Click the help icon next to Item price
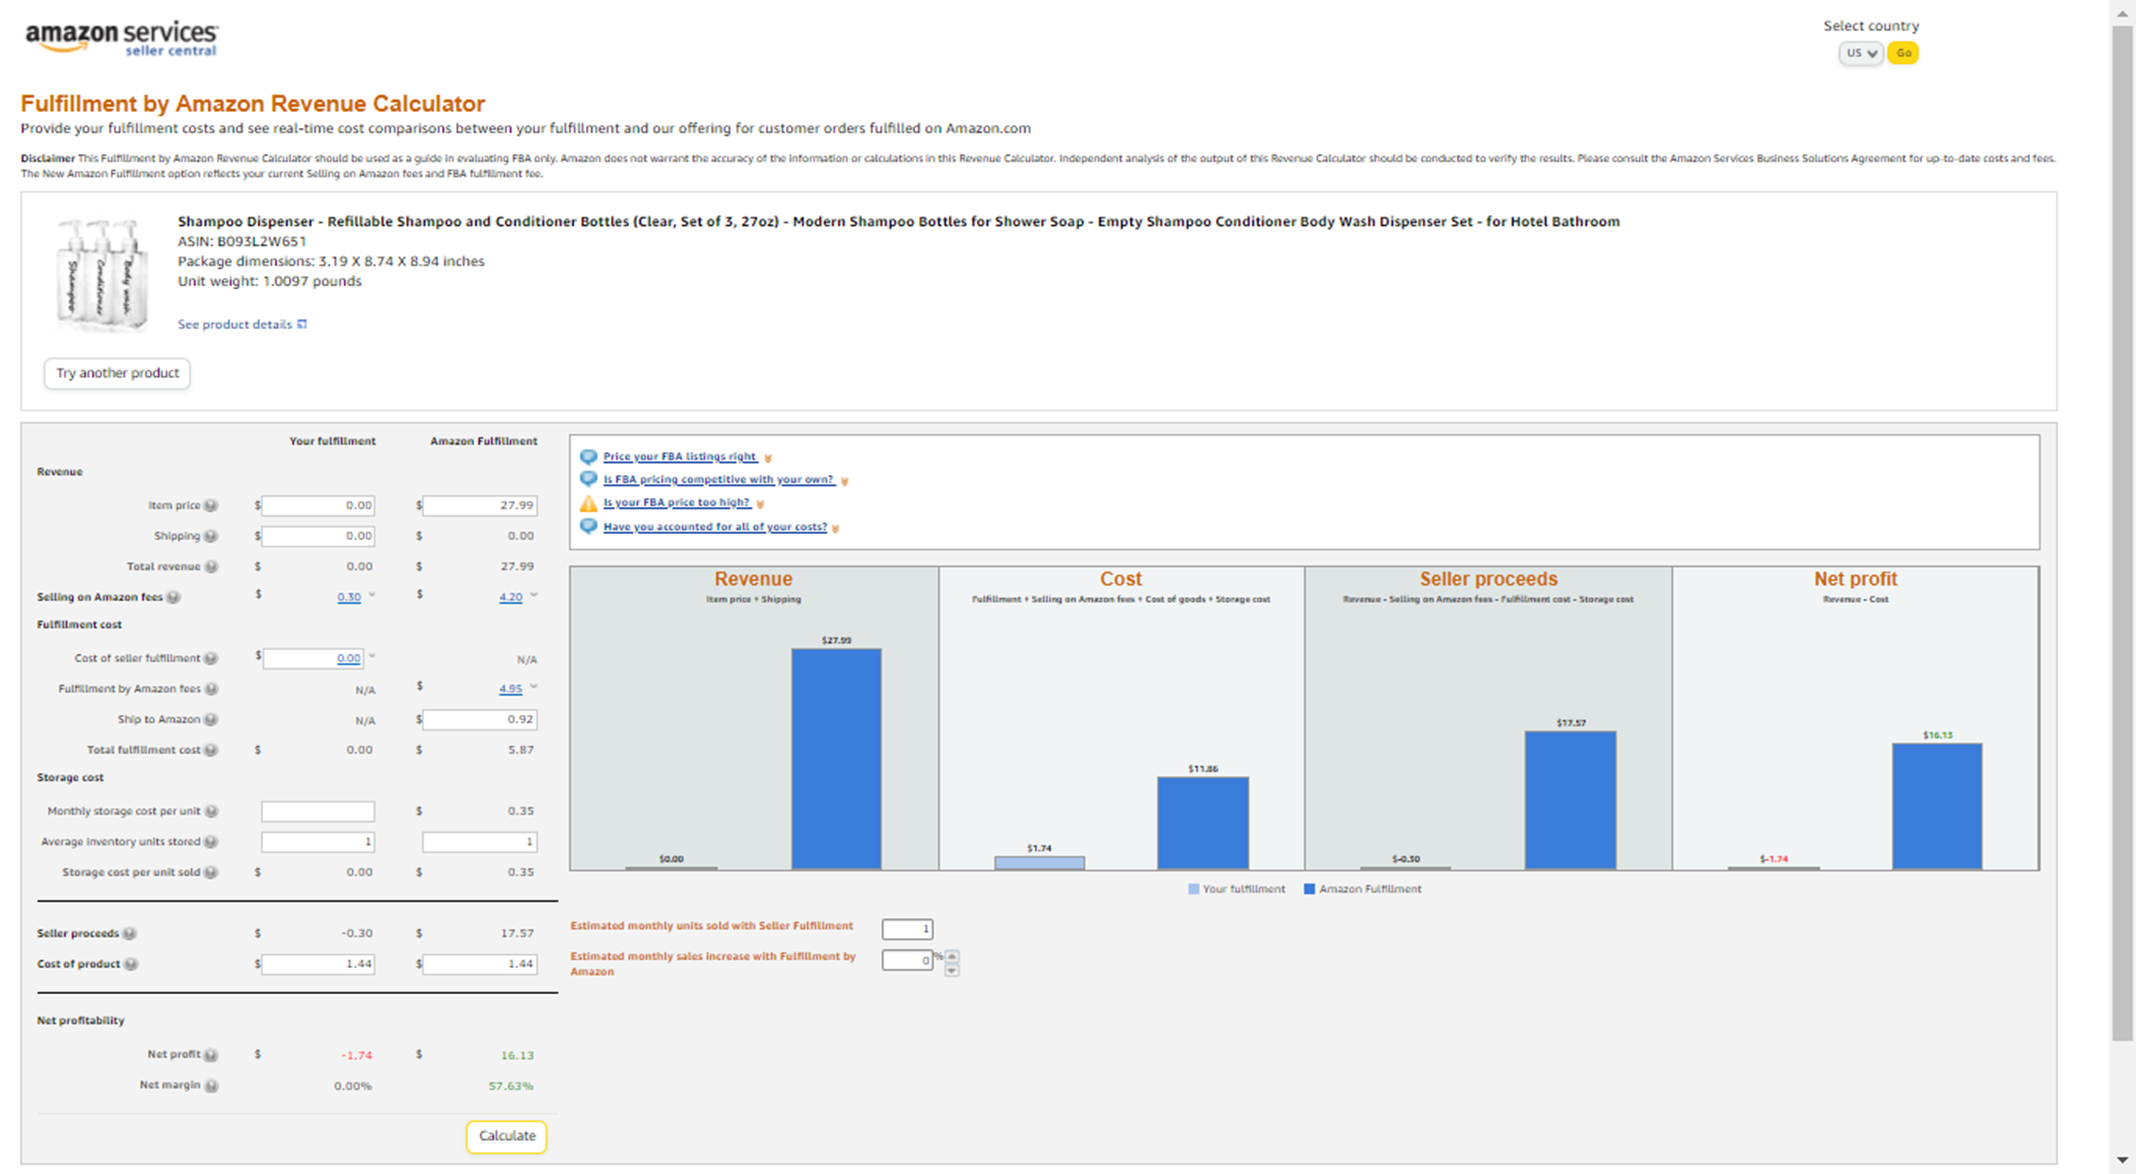The image size is (2136, 1174). 211,506
